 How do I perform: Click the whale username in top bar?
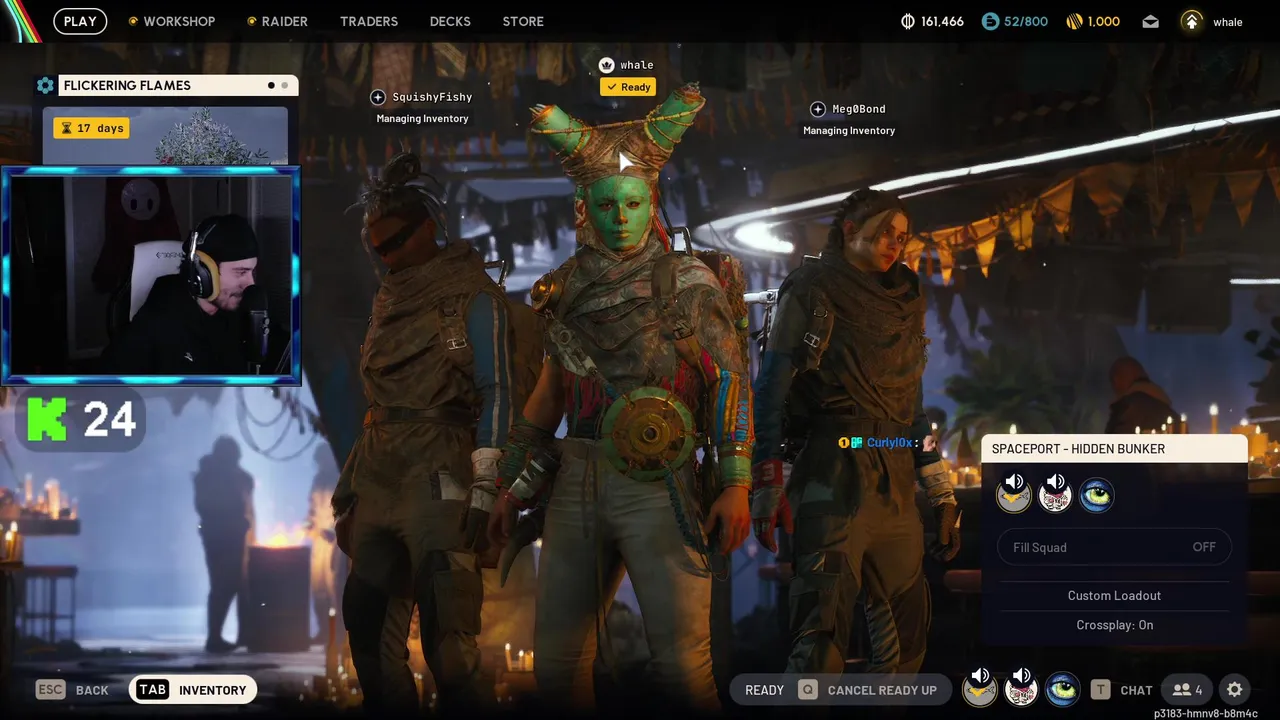(1228, 22)
